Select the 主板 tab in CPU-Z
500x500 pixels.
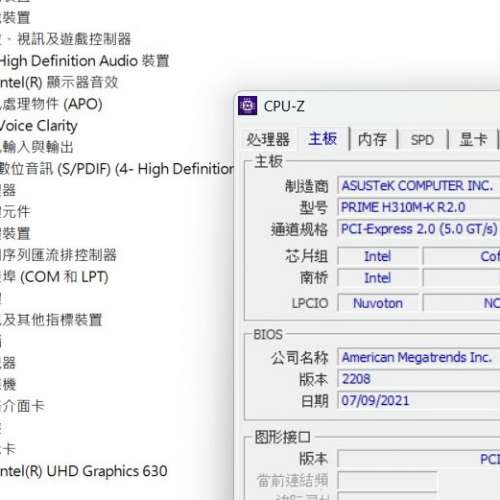[323, 139]
